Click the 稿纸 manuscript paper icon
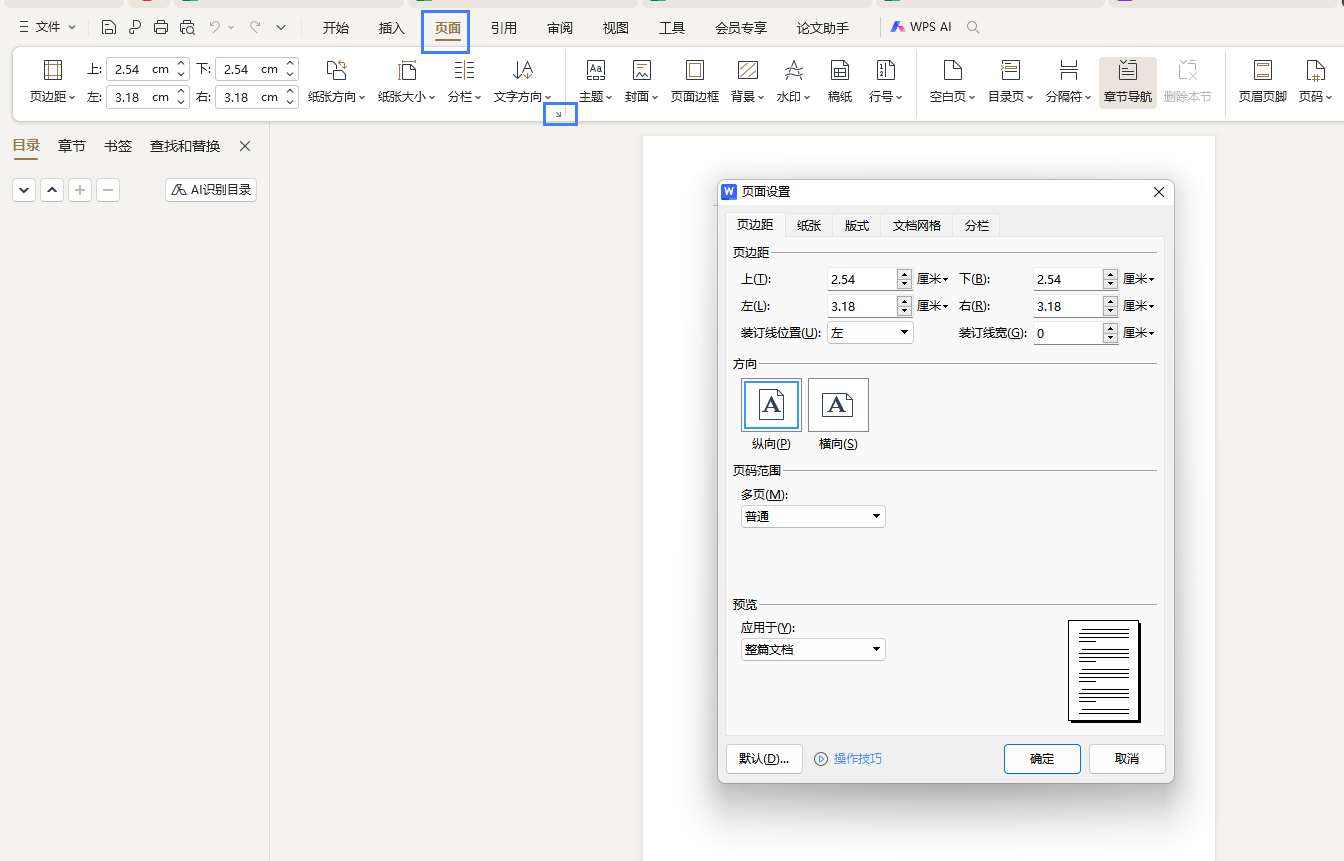1344x861 pixels. pos(840,70)
